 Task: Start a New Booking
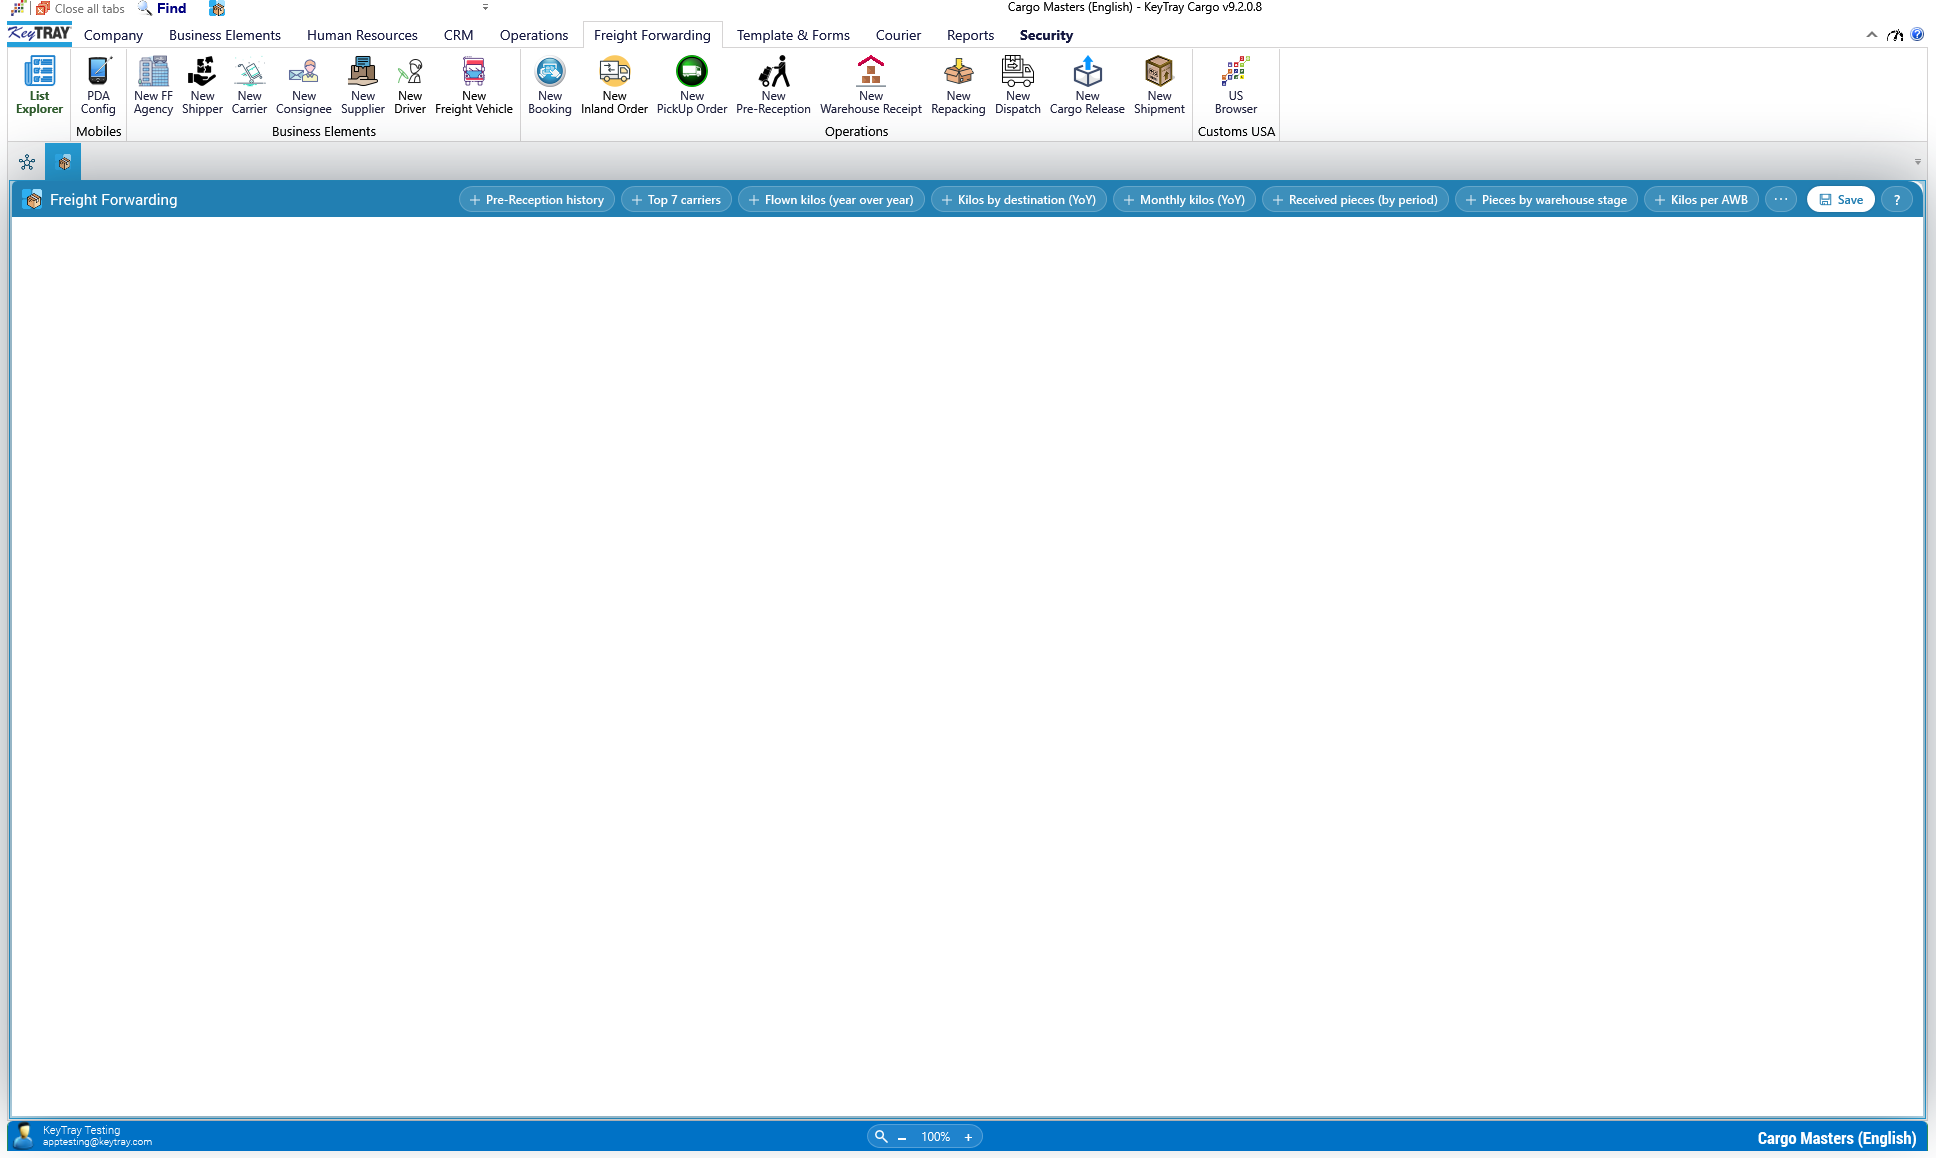[x=550, y=86]
